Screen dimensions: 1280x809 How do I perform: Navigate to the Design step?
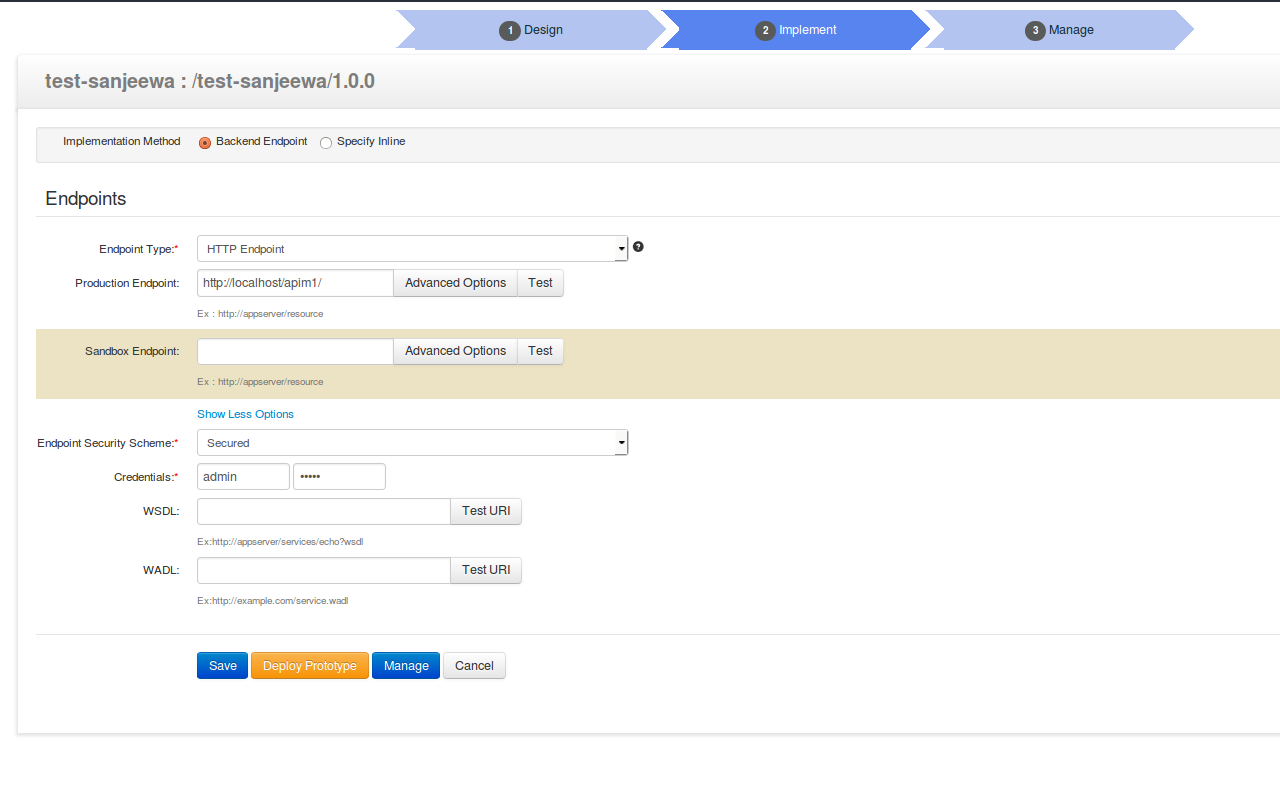pyautogui.click(x=532, y=30)
